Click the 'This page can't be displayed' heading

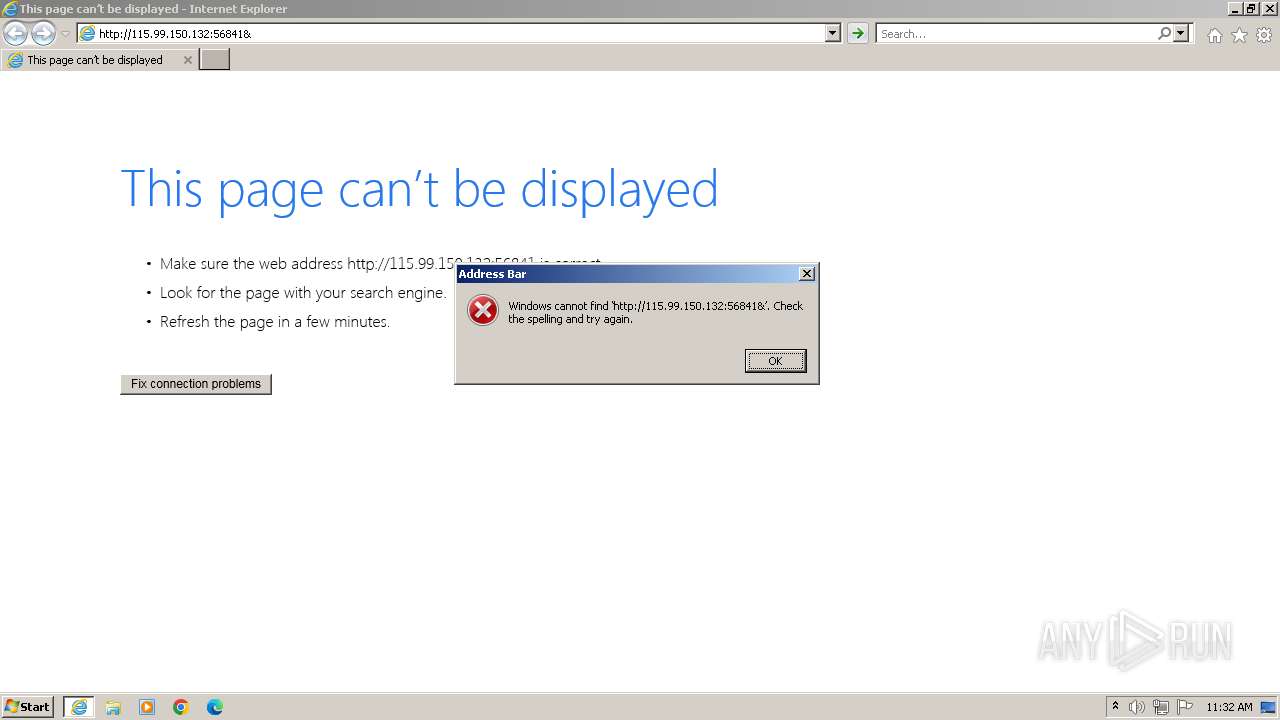[419, 189]
